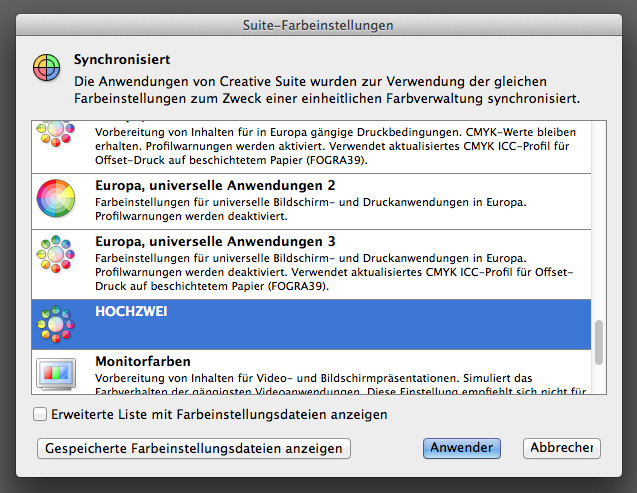This screenshot has width=637, height=493.
Task: Click the list scrollbar thumb
Action: coord(599,342)
